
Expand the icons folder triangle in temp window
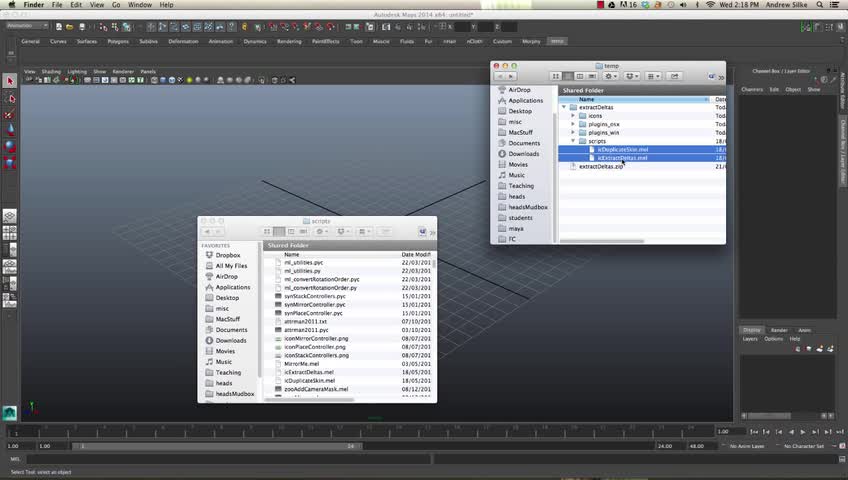[573, 116]
